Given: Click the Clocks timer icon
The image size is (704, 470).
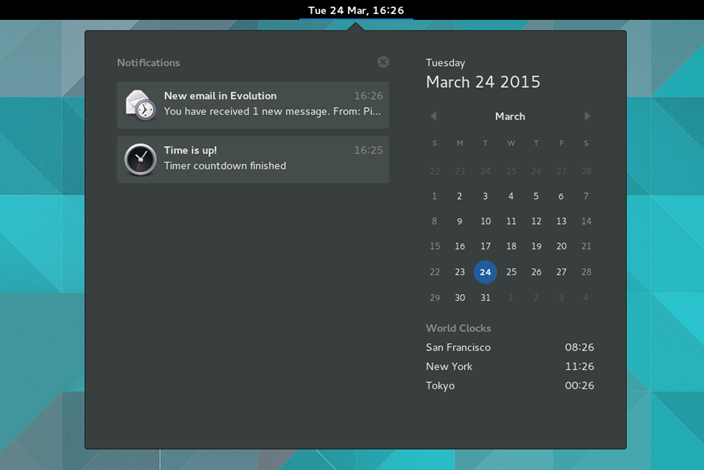Looking at the screenshot, I should click(141, 159).
